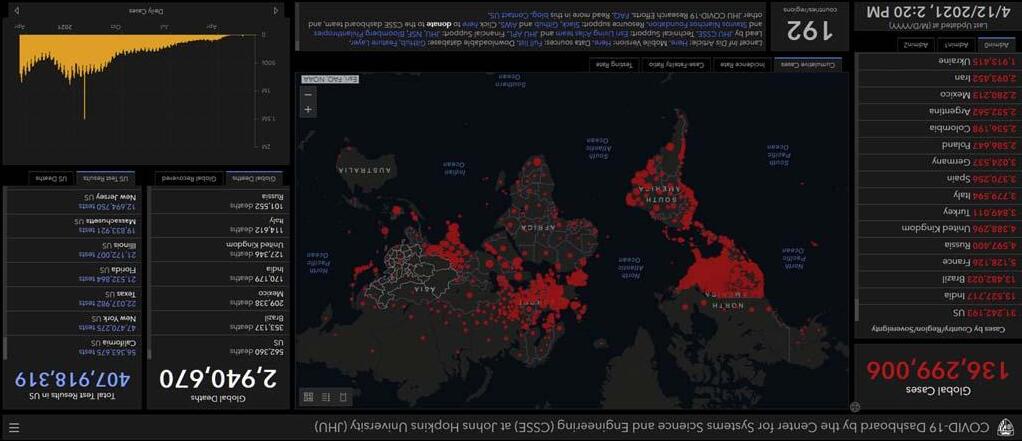Click the Johns Hopkins shield logo
Image resolution: width=1022 pixels, height=441 pixels.
point(1006,428)
